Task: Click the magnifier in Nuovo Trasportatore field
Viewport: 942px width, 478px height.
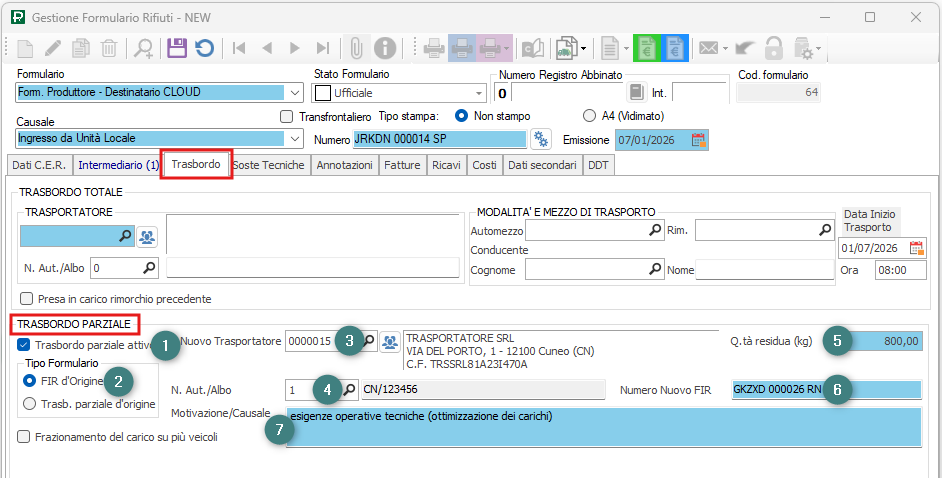Action: (x=368, y=341)
